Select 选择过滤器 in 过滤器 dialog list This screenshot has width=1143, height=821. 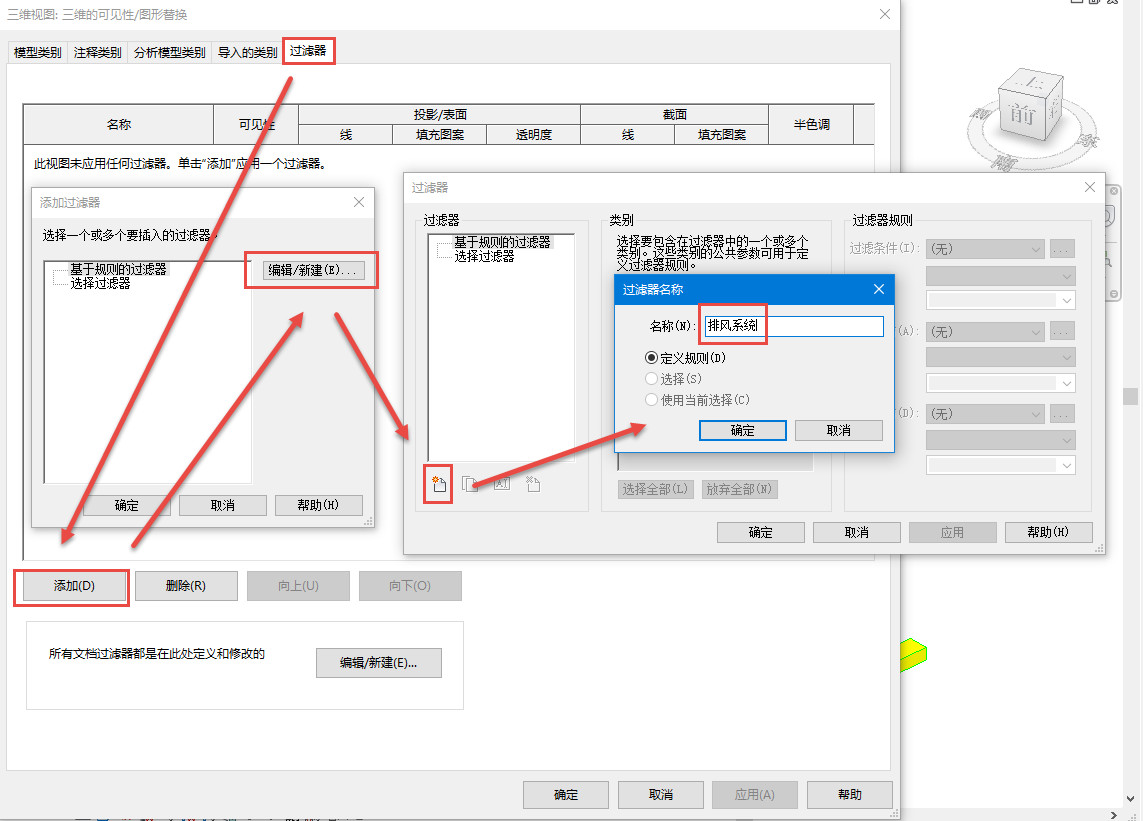click(484, 256)
